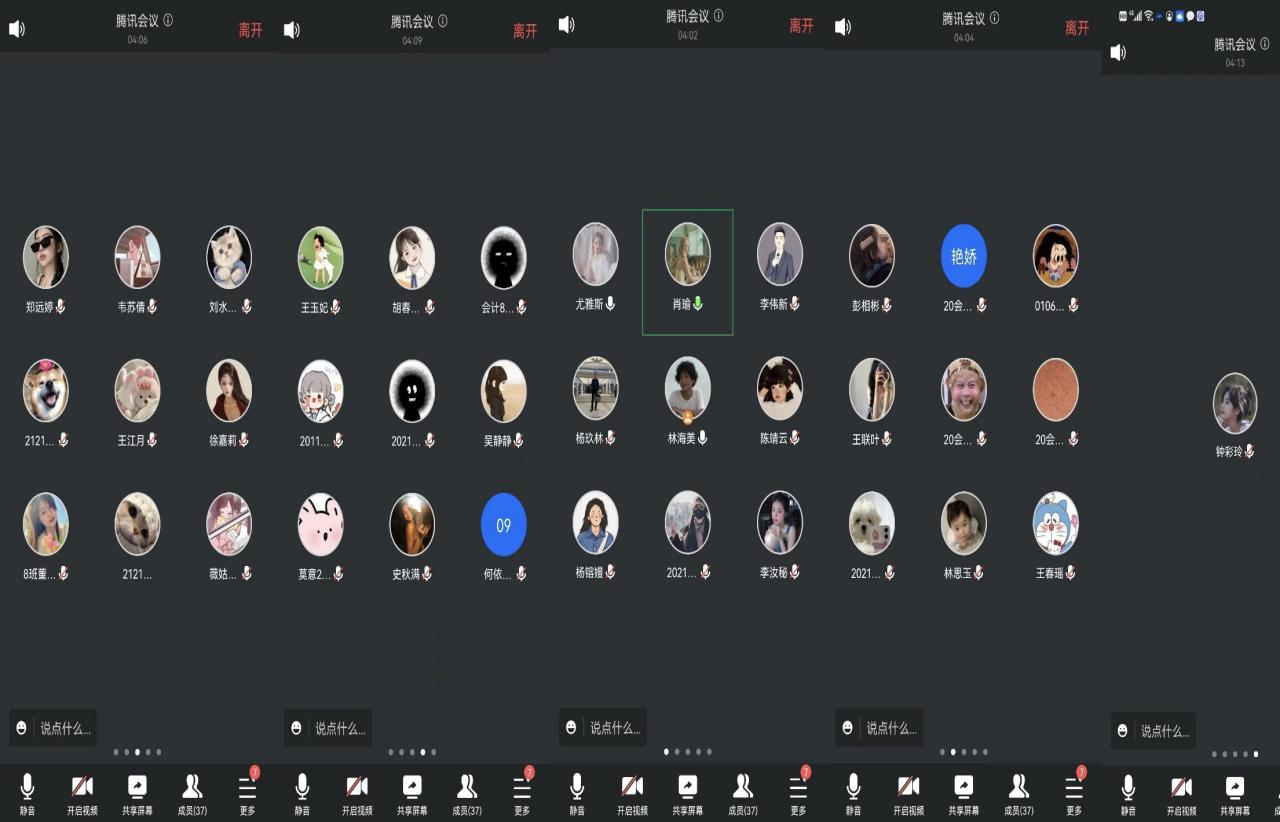Image resolution: width=1280 pixels, height=822 pixels.
Task: Toggle 肖瑜's green microphone indicator
Action: [x=698, y=304]
